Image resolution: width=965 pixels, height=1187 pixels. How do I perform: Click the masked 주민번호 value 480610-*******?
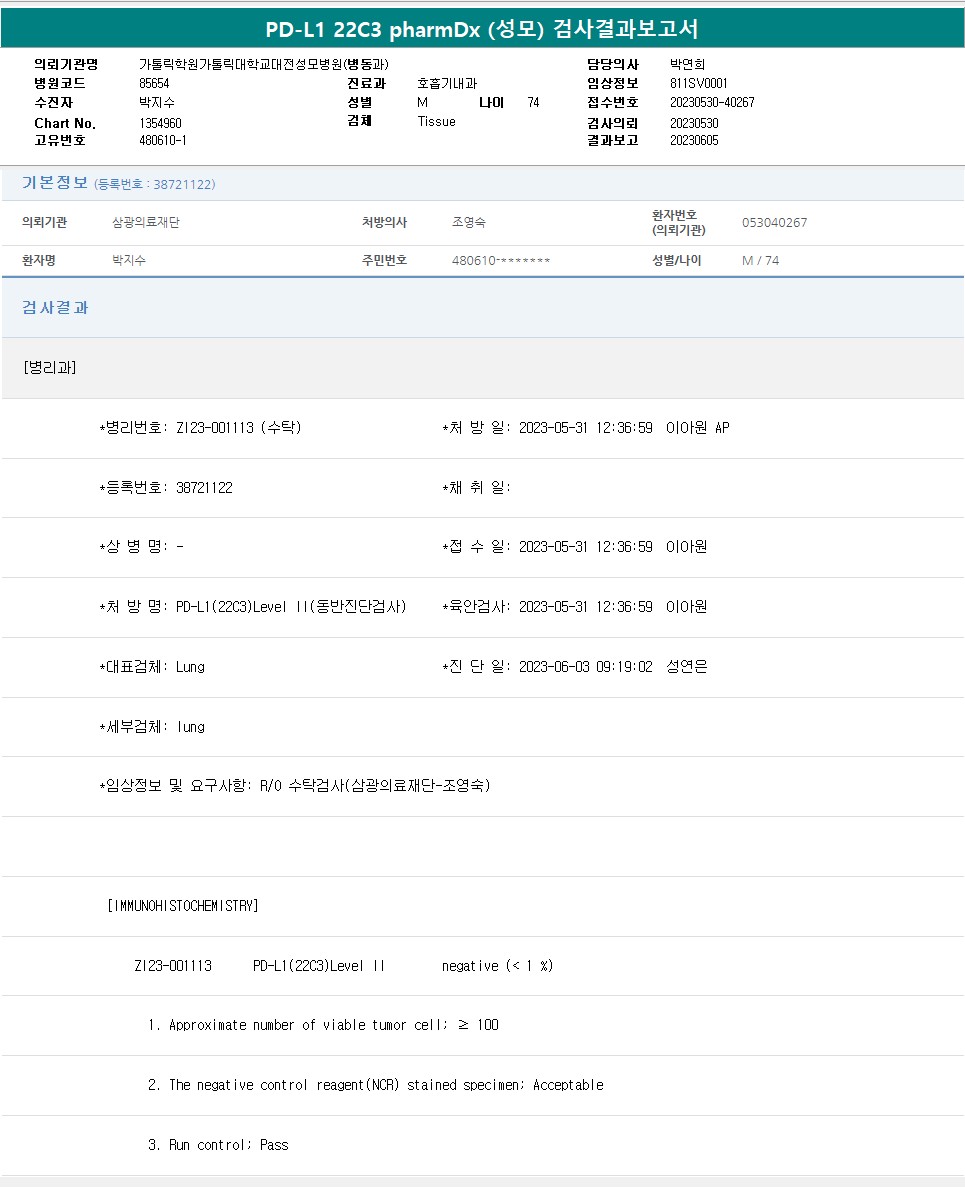501,260
